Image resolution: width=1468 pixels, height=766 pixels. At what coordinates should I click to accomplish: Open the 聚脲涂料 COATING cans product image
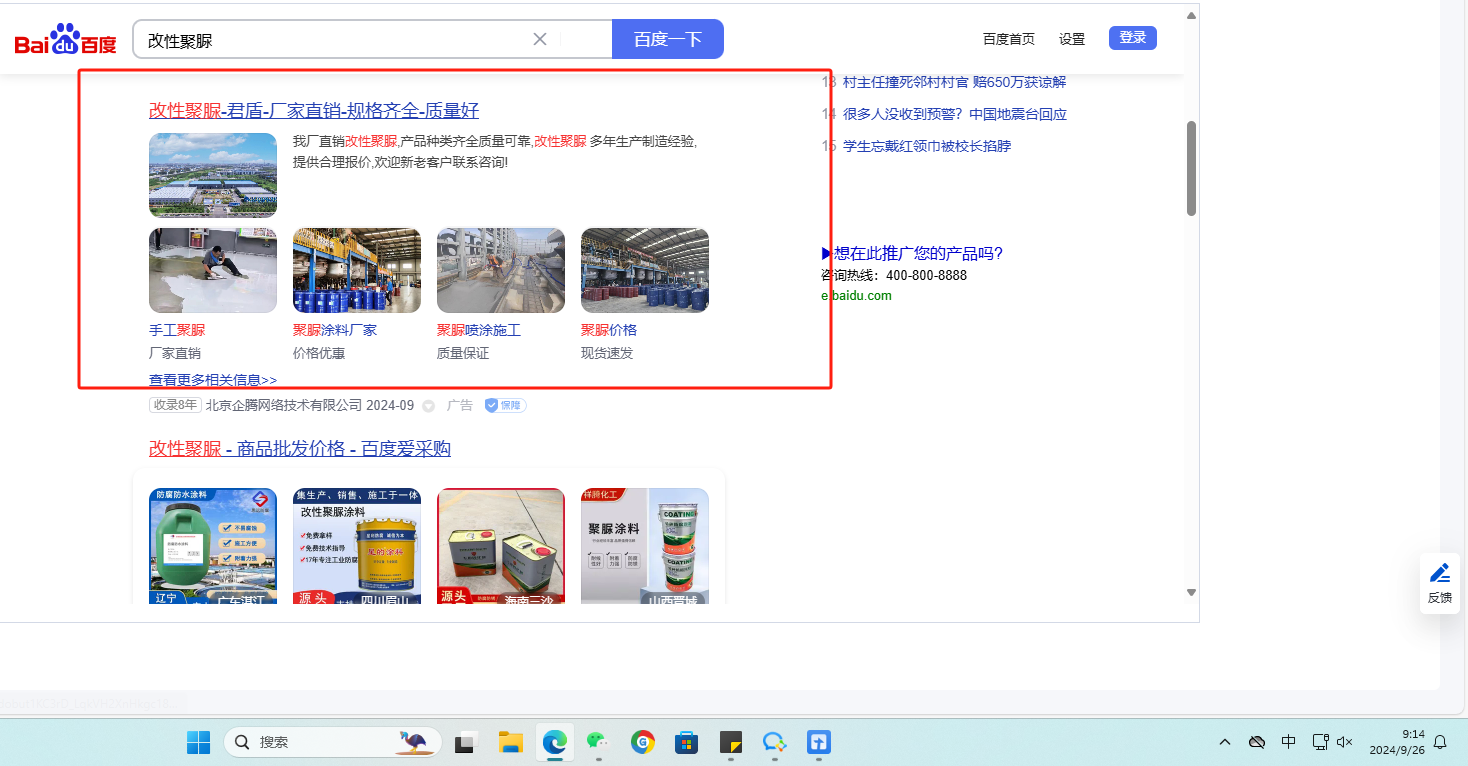tap(645, 546)
